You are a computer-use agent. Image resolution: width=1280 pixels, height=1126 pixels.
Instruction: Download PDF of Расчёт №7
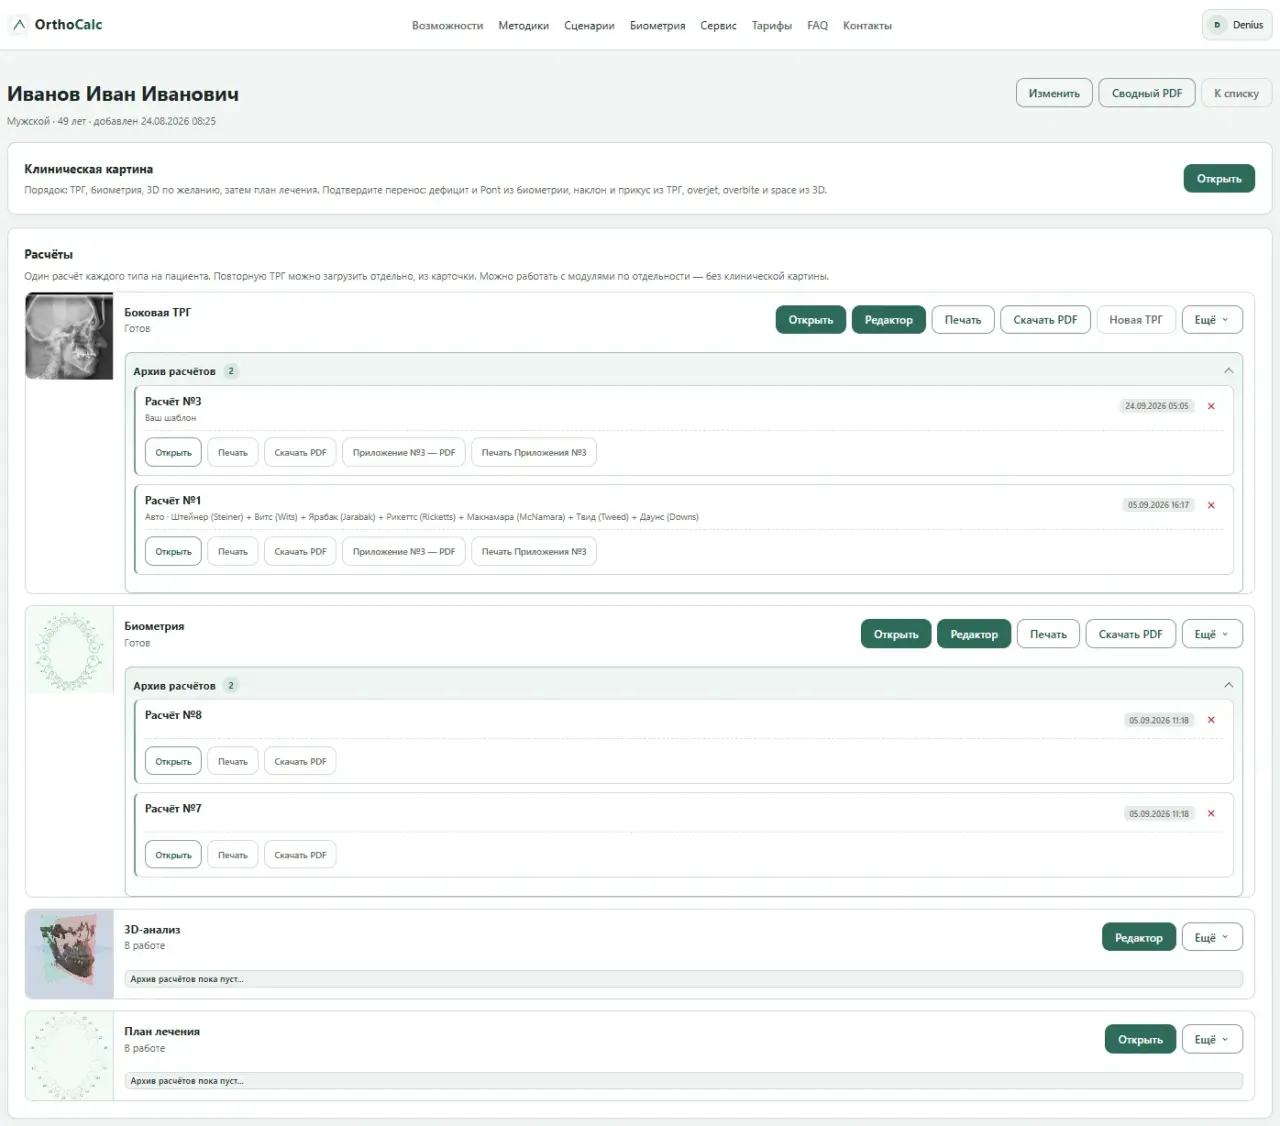[x=300, y=855]
